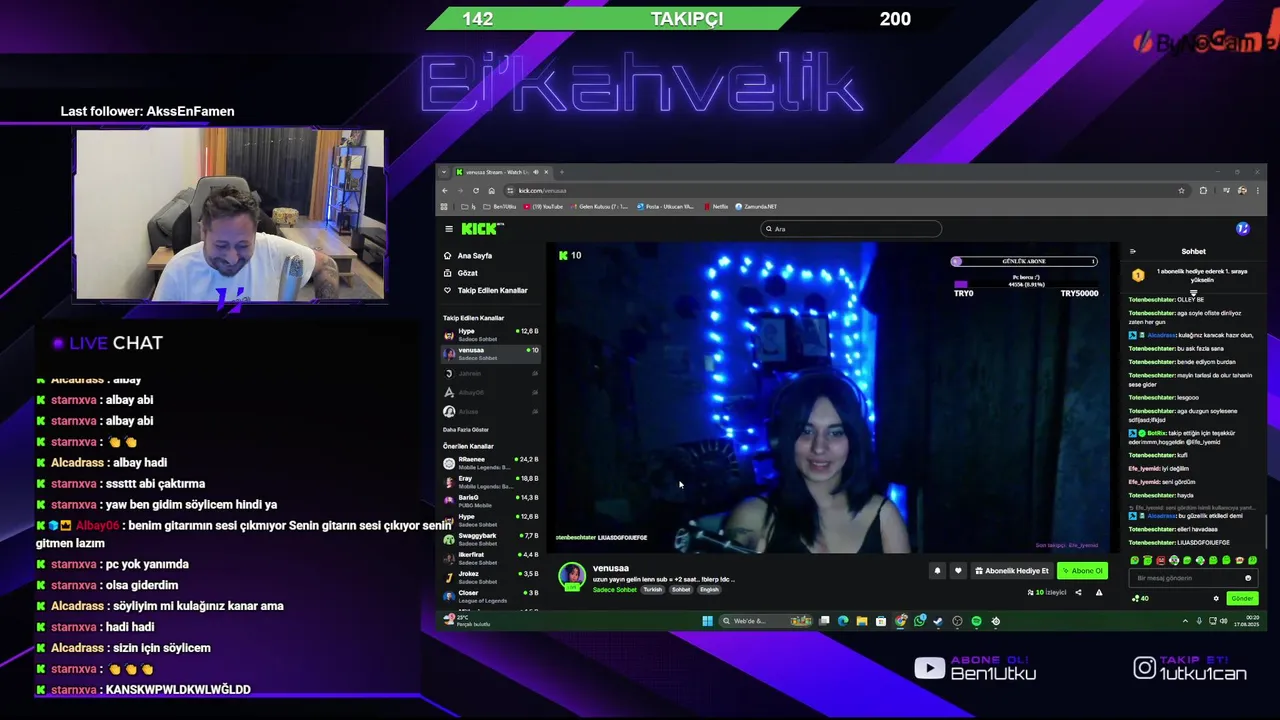
Task: Bookmark this page with star icon
Action: coord(1181,191)
